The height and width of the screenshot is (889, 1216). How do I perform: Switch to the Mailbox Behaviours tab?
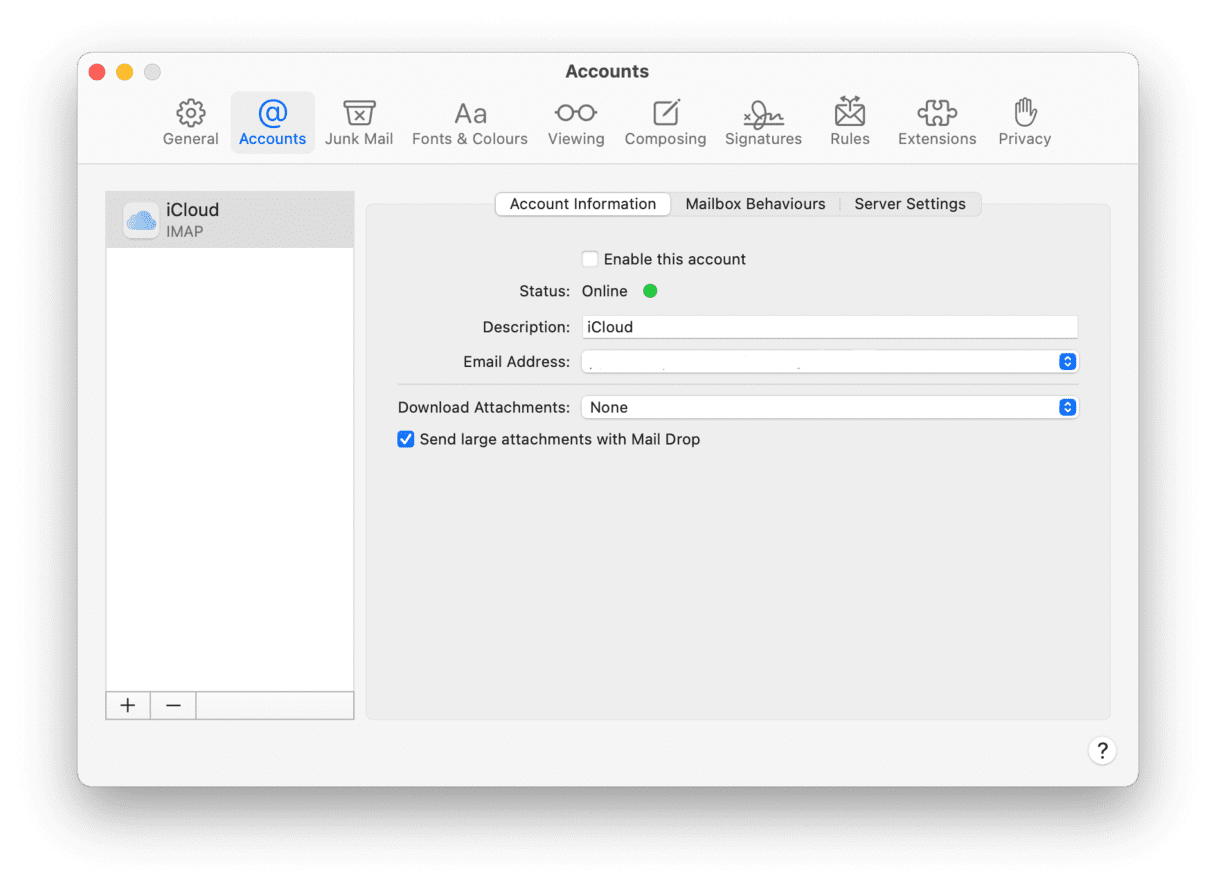pyautogui.click(x=755, y=204)
